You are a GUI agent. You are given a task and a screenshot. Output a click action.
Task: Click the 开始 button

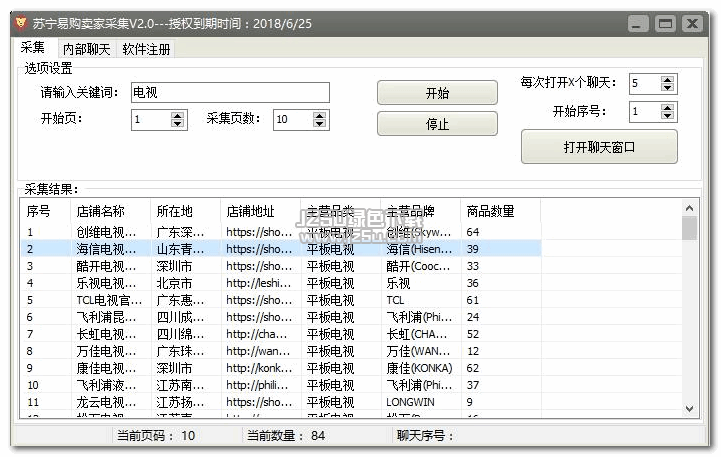pyautogui.click(x=437, y=93)
